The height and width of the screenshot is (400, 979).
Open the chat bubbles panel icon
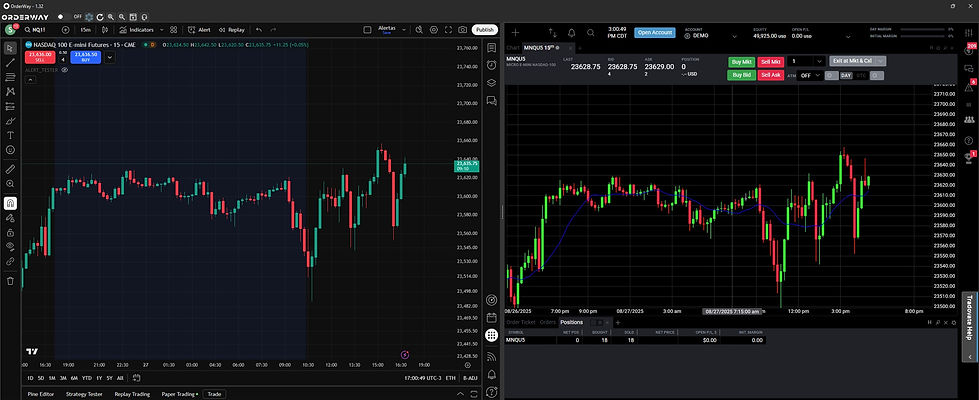[491, 100]
